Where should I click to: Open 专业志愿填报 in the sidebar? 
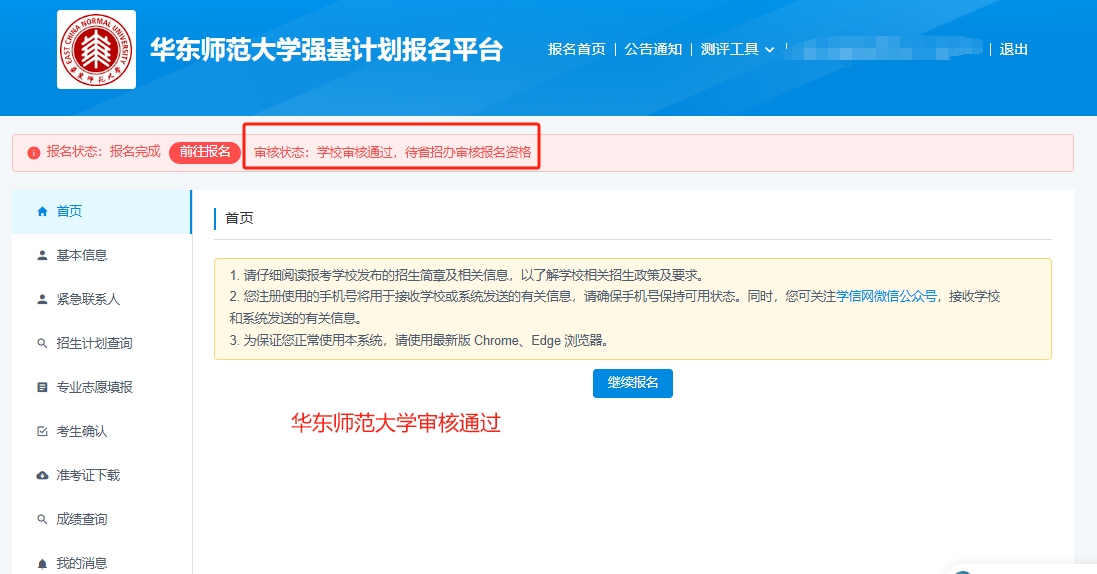click(x=101, y=387)
